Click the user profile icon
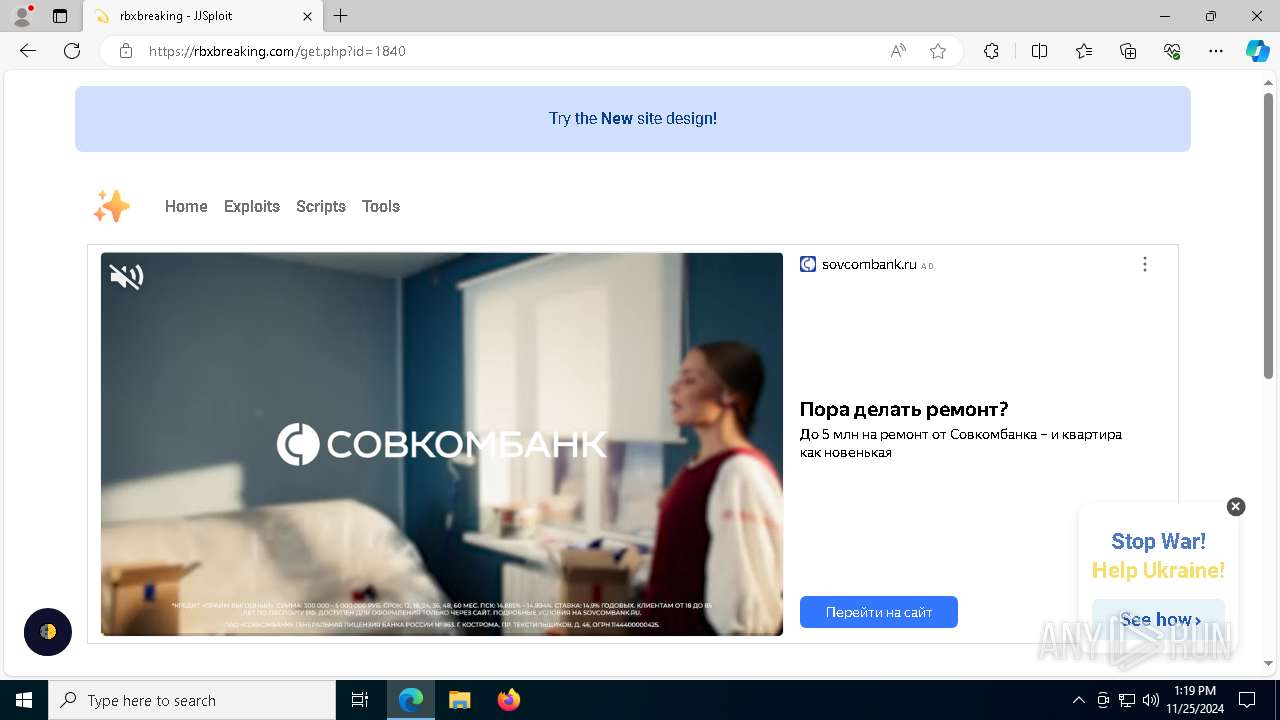1280x720 pixels. pyautogui.click(x=22, y=16)
